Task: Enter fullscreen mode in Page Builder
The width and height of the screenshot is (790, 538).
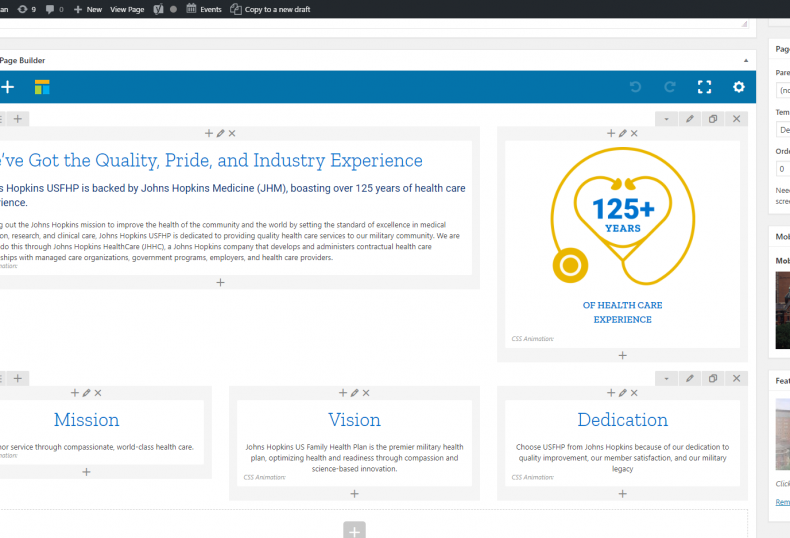Action: click(704, 87)
